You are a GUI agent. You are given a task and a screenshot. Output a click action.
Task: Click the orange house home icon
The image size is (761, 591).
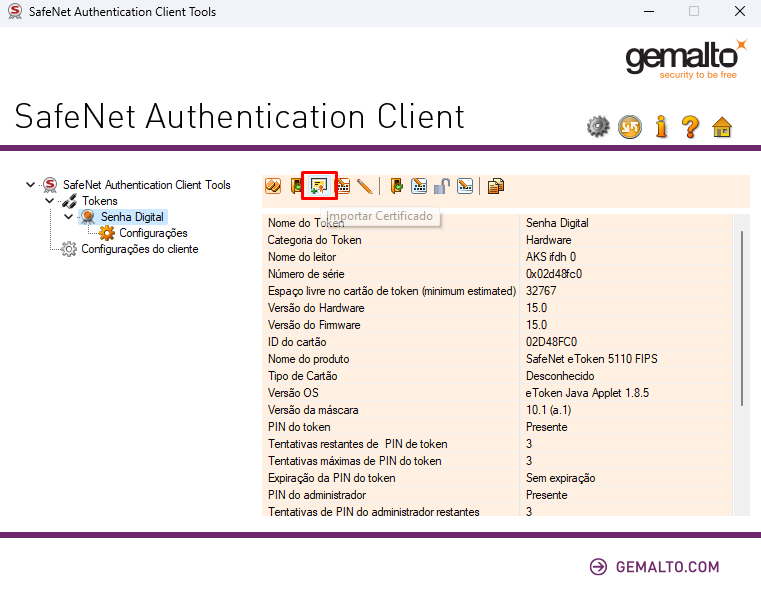click(722, 126)
